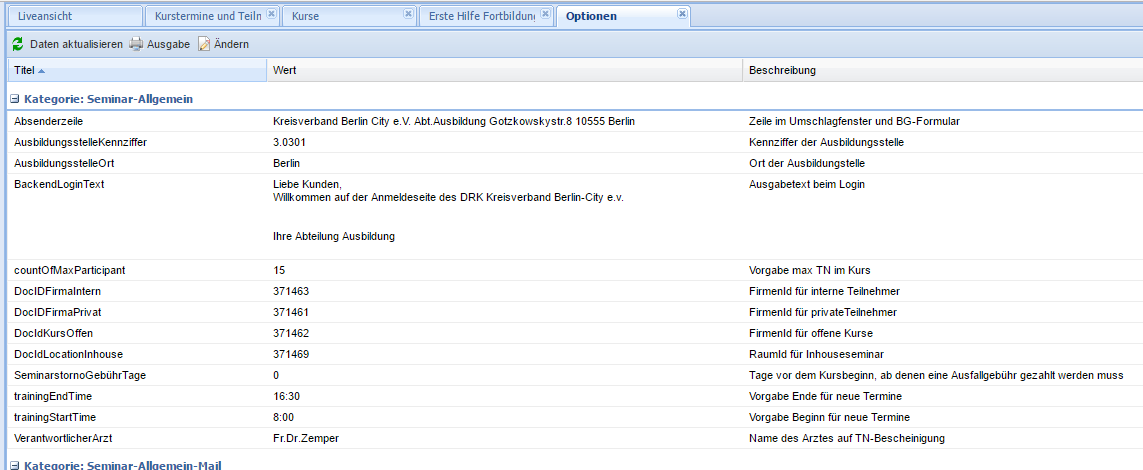This screenshot has height=470, width=1143.
Task: Close the Erste Hilfe Fortbildung tab
Action: coord(545,14)
